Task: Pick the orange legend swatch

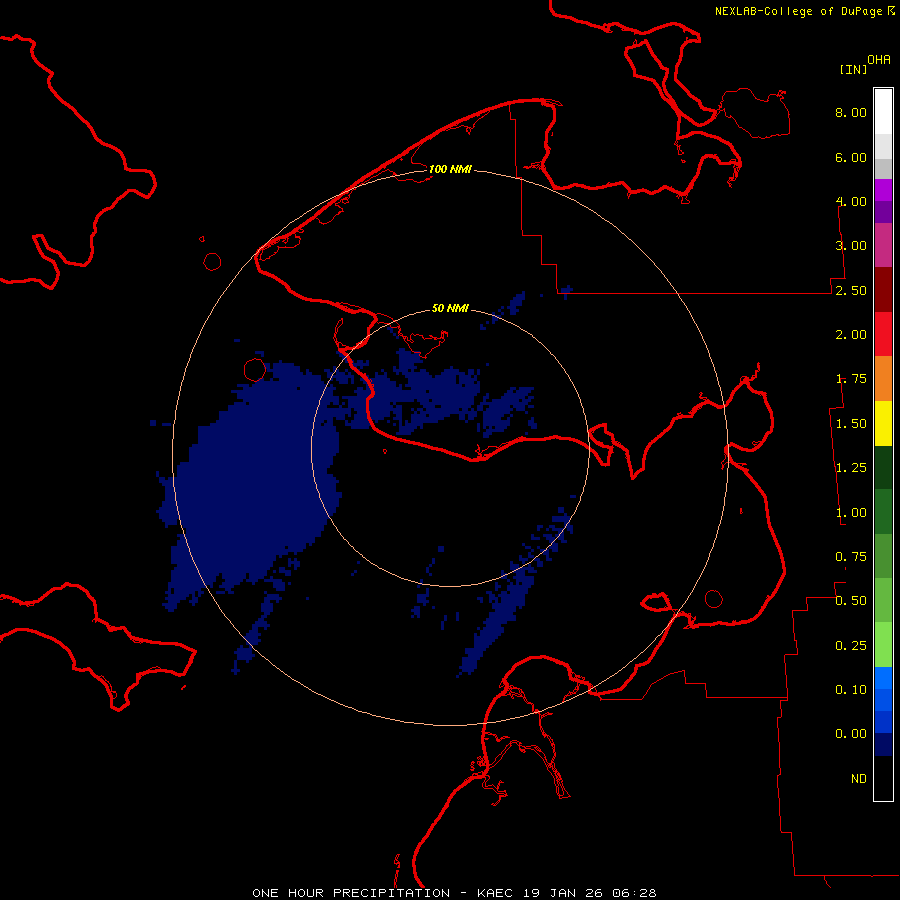Action: coord(883,379)
